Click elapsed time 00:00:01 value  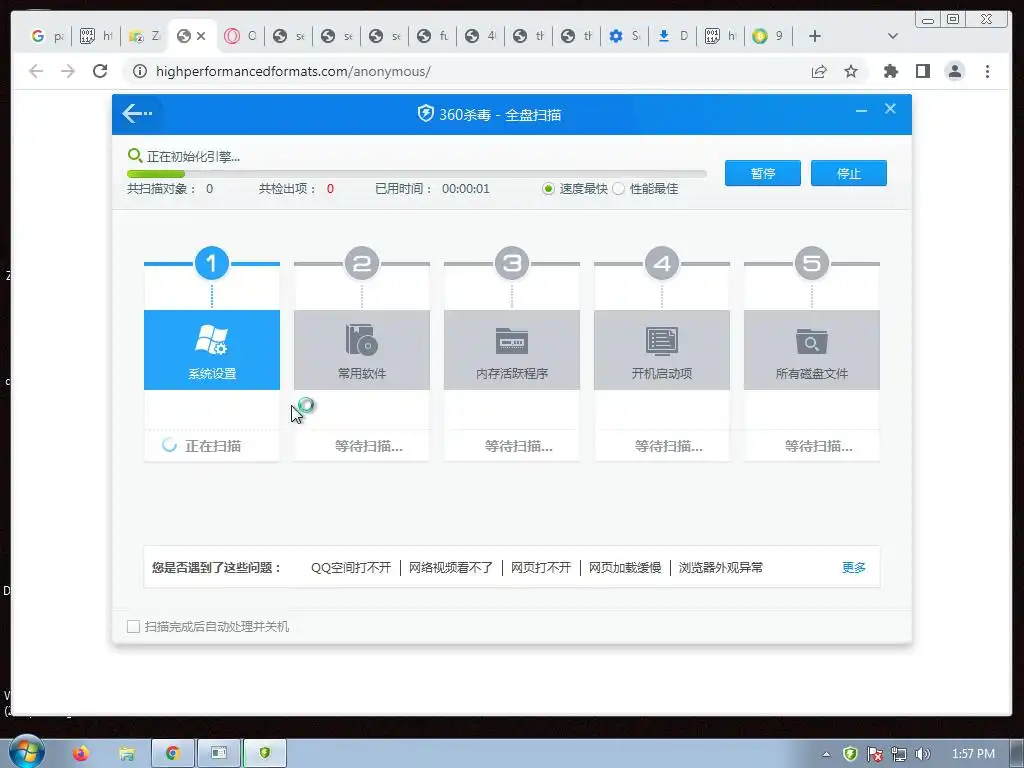coord(466,189)
